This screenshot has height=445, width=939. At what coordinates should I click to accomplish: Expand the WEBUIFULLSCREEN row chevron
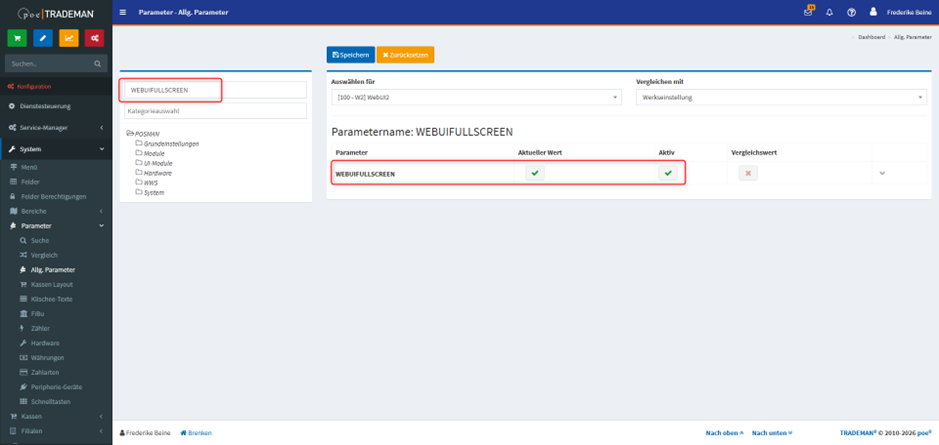coord(882,173)
